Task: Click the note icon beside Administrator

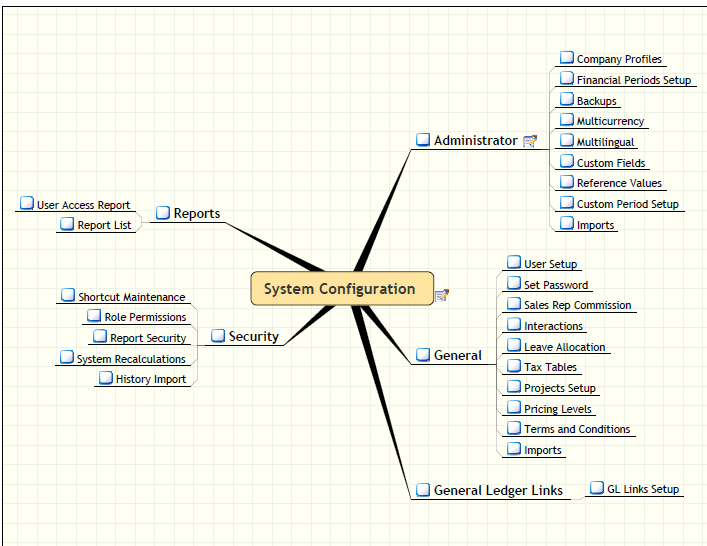Action: [x=530, y=141]
